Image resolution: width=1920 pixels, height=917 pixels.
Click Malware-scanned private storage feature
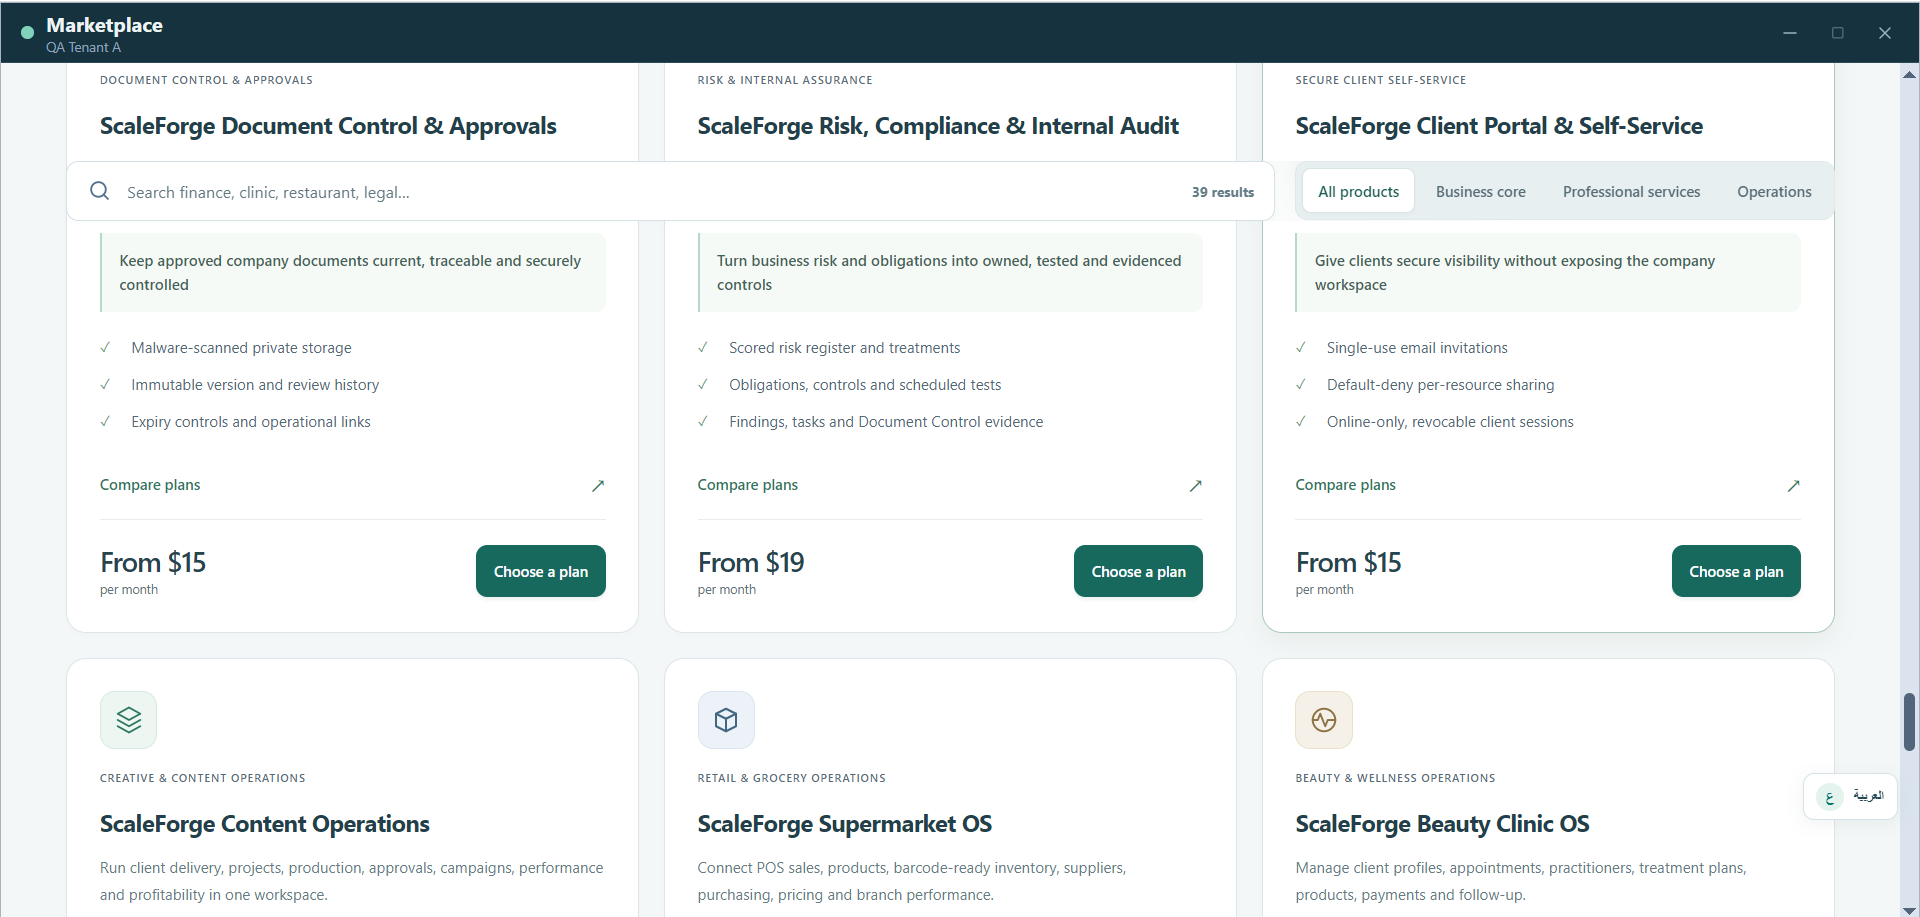(241, 348)
